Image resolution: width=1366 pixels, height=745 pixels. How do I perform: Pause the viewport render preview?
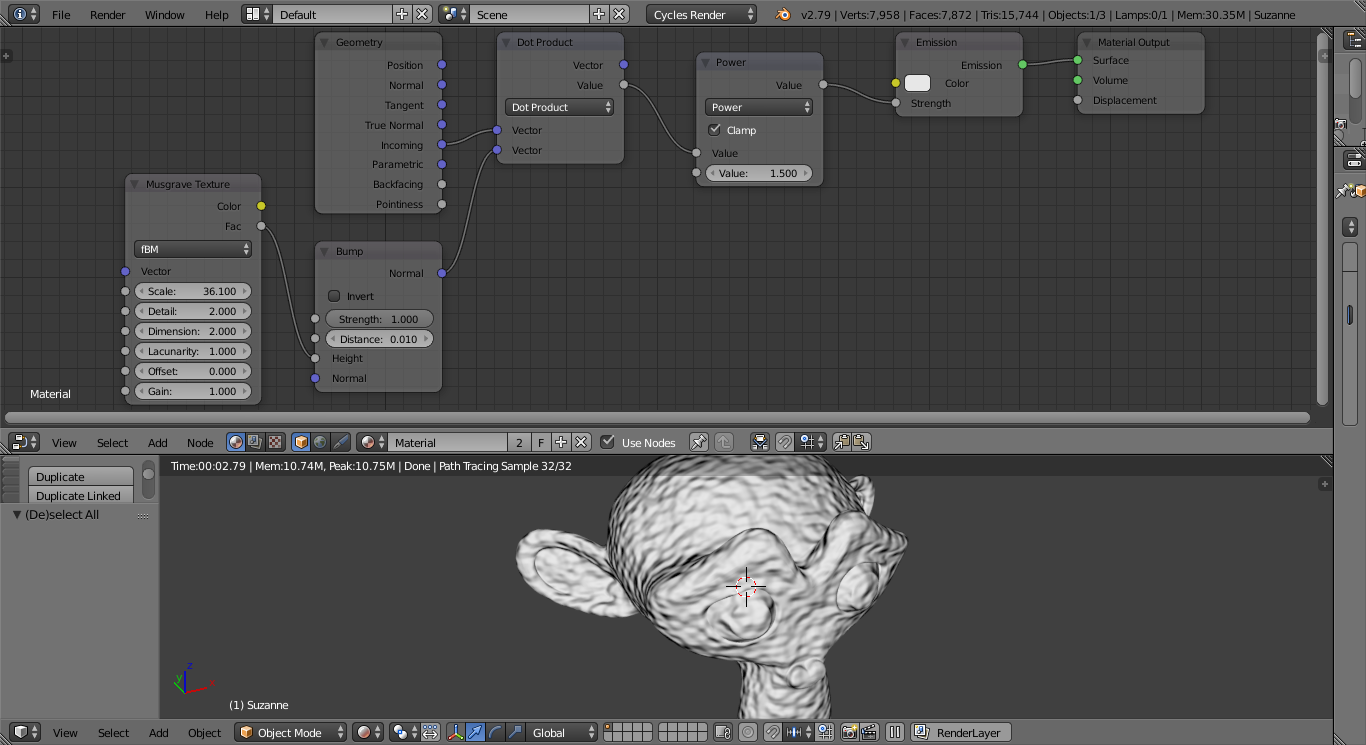pos(895,732)
